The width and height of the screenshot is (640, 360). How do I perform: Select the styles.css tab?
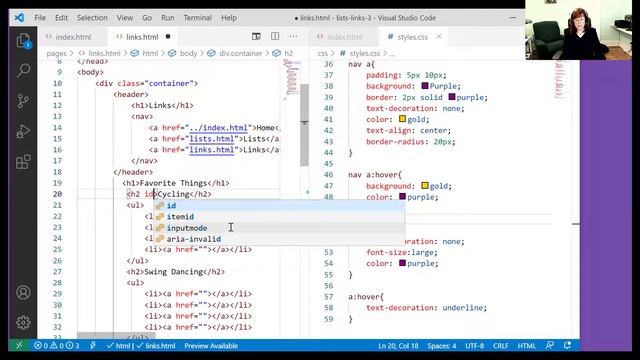(412, 37)
